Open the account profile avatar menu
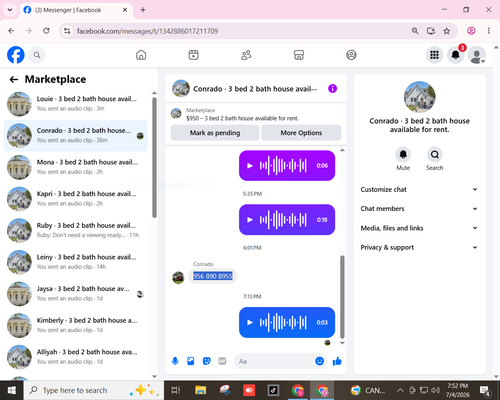Viewport: 500px width, 400px height. click(477, 55)
